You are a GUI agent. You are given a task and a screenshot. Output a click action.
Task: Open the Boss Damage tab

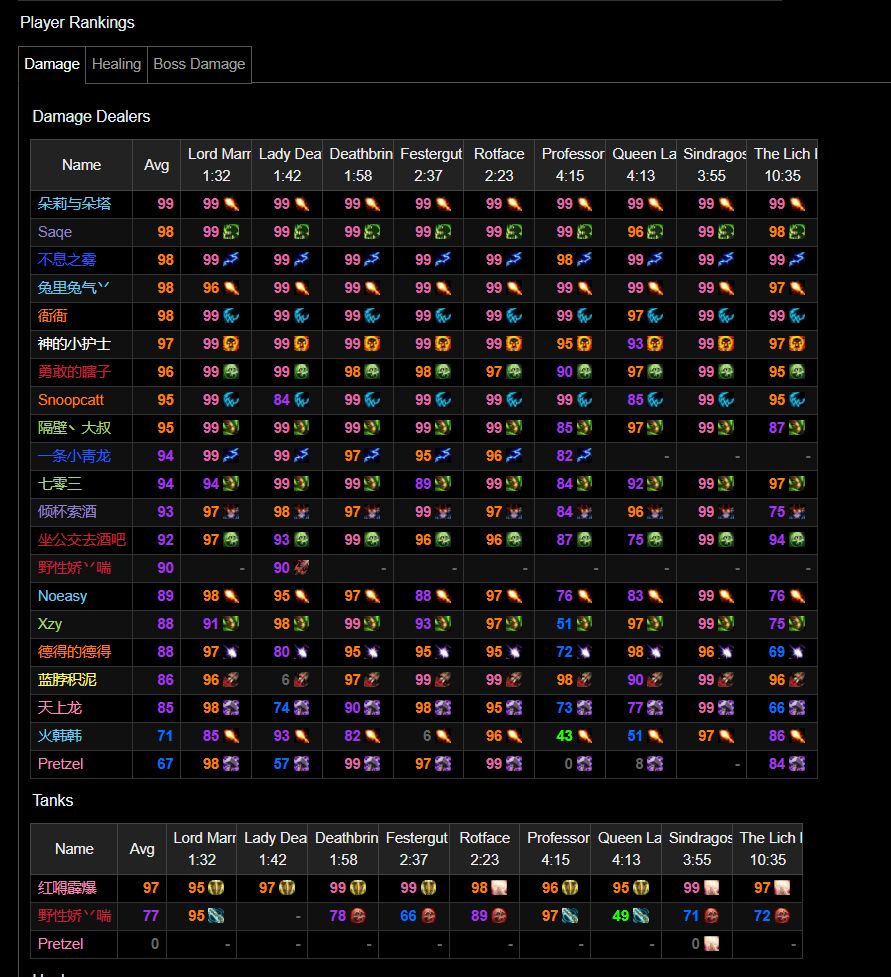[x=199, y=64]
